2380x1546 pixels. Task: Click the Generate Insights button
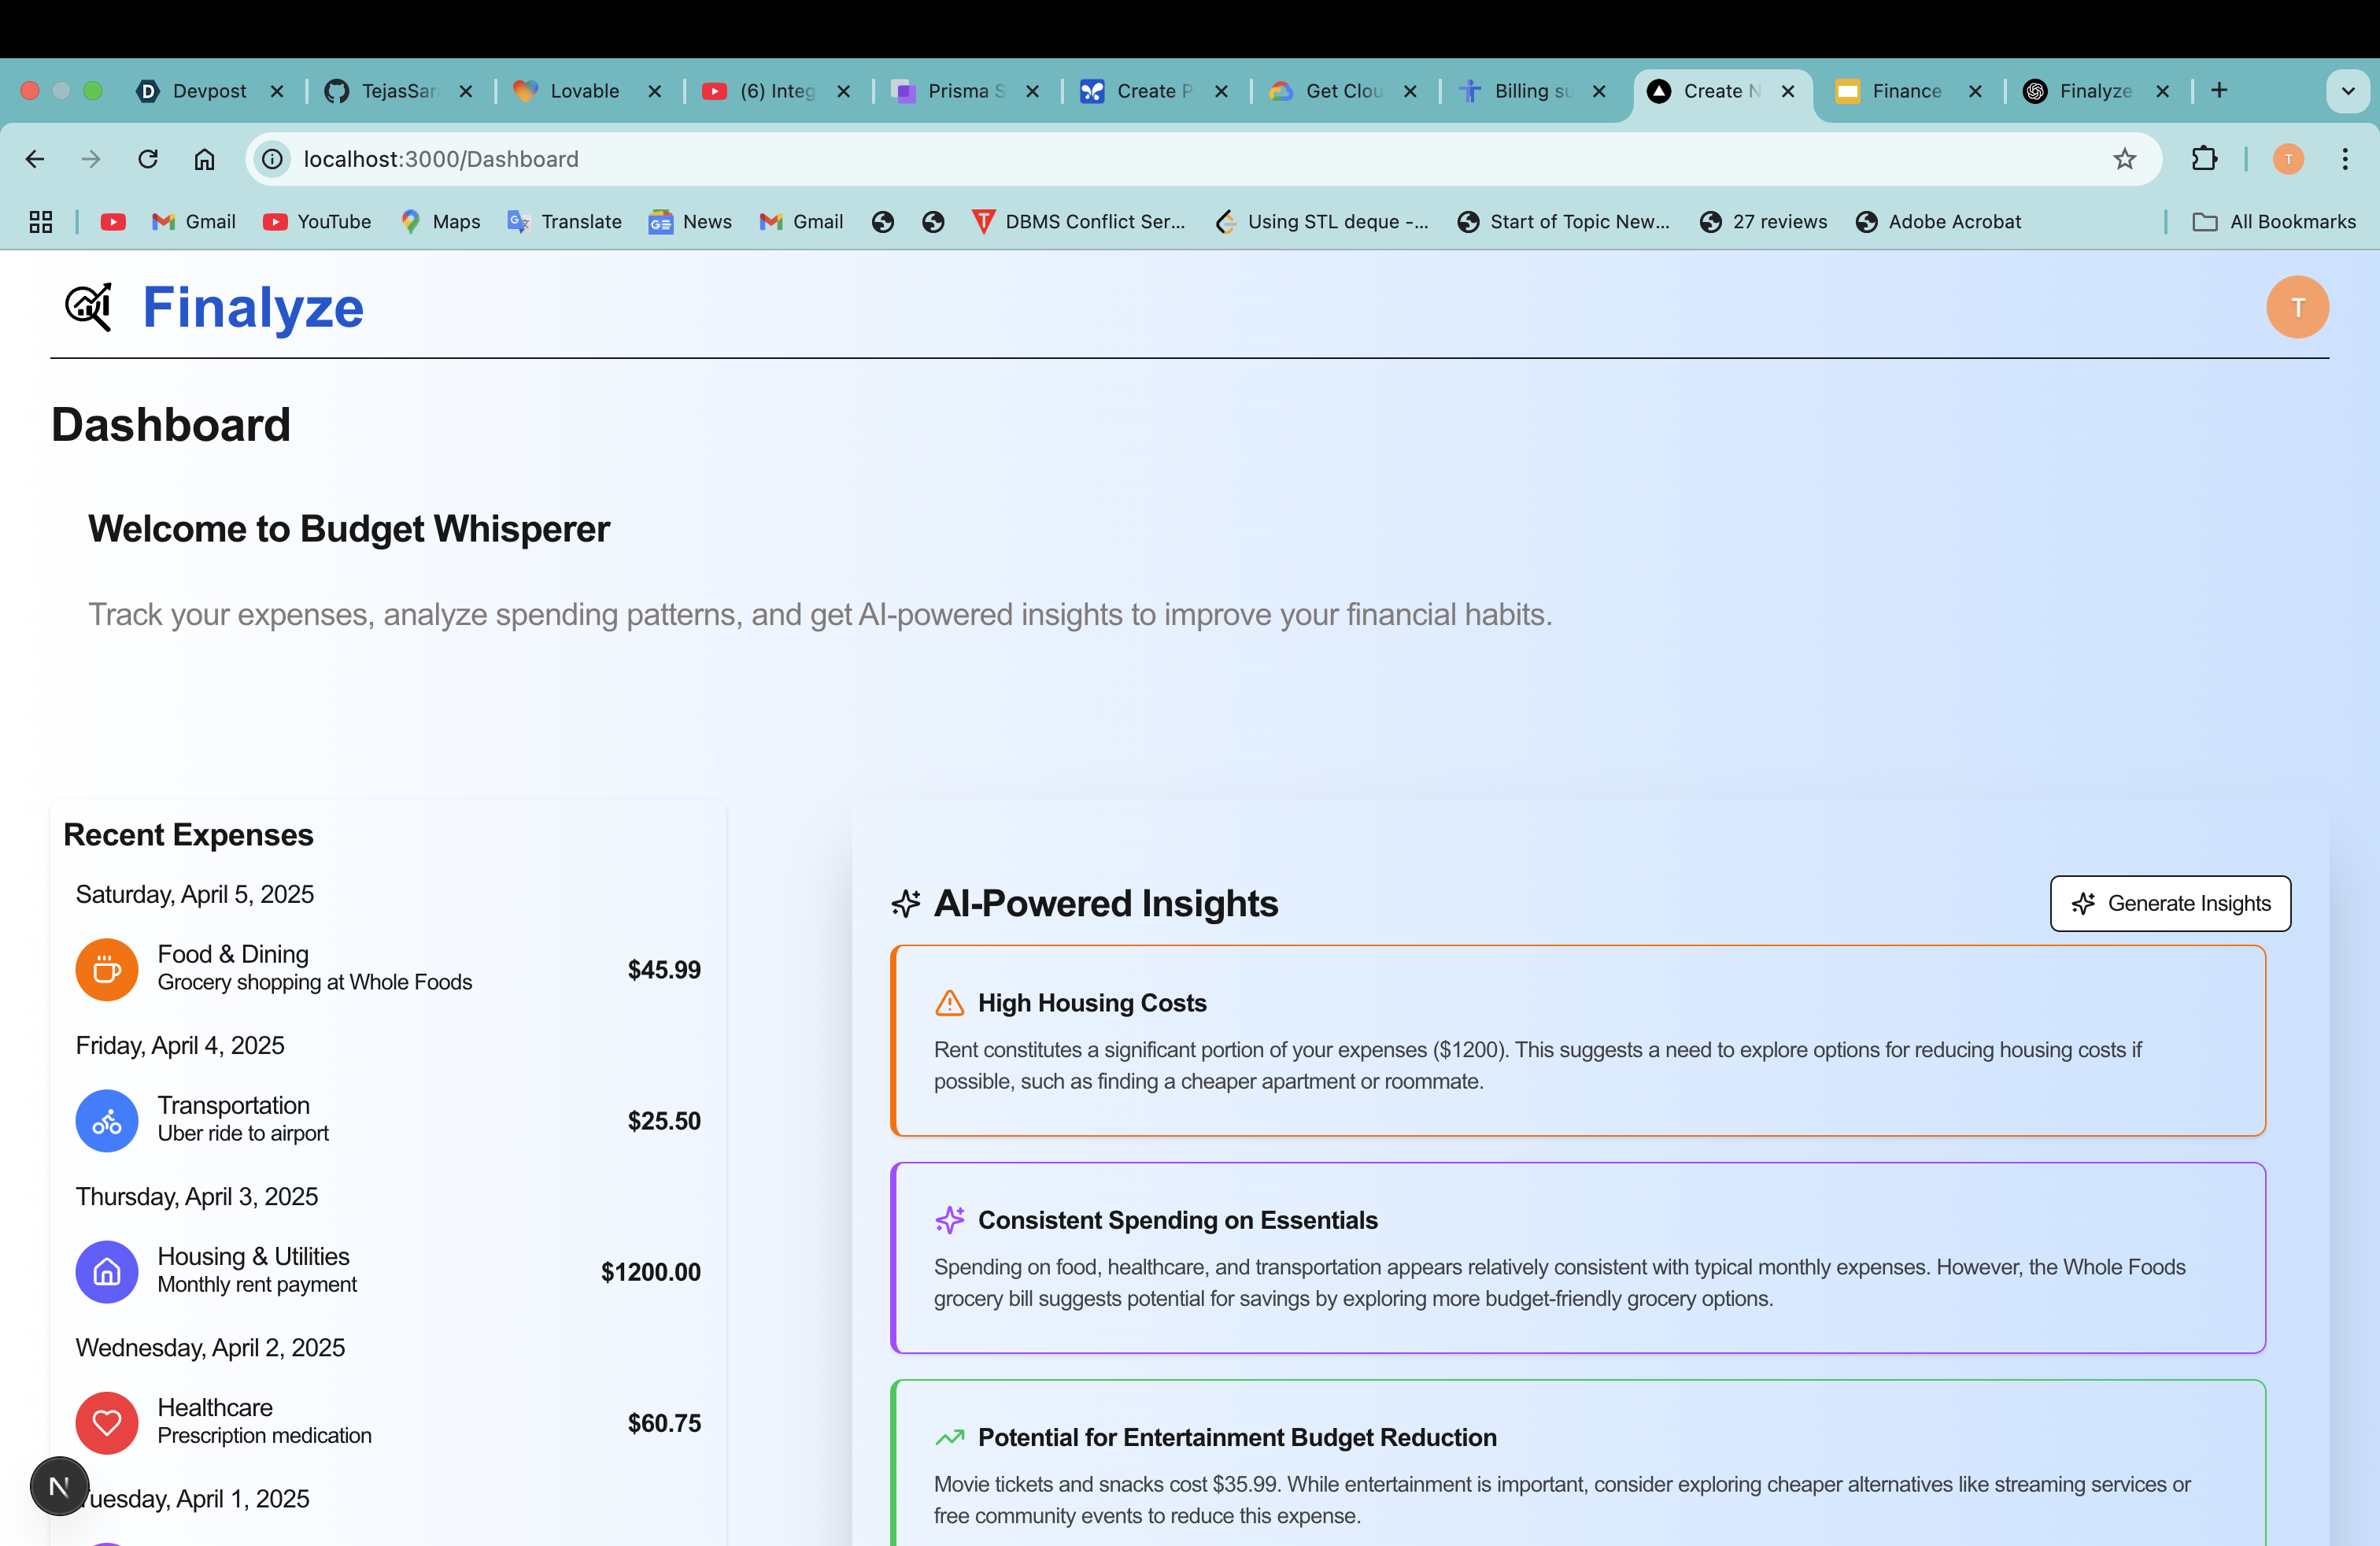2170,903
